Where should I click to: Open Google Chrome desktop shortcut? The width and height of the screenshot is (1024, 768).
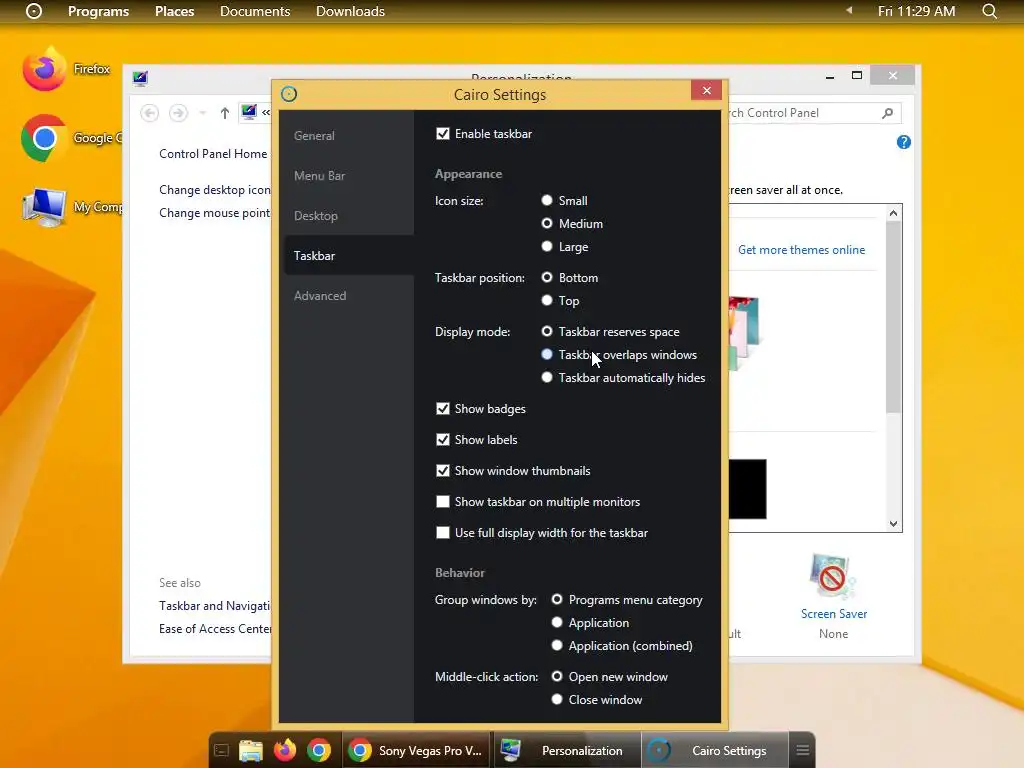[x=44, y=138]
